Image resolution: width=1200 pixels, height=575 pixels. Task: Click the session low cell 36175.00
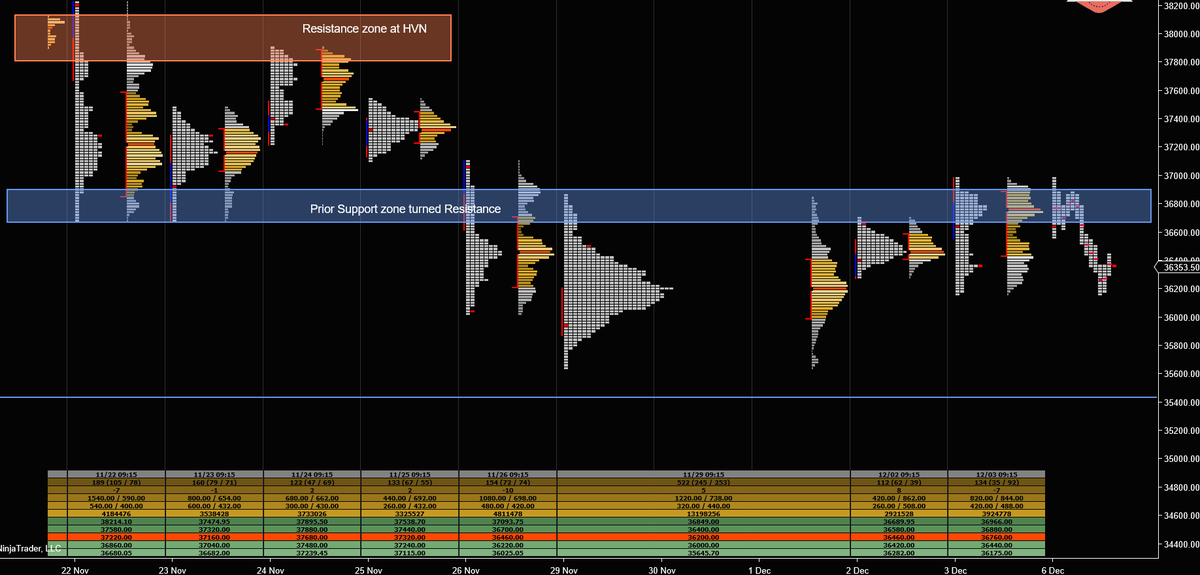pyautogui.click(x=996, y=553)
